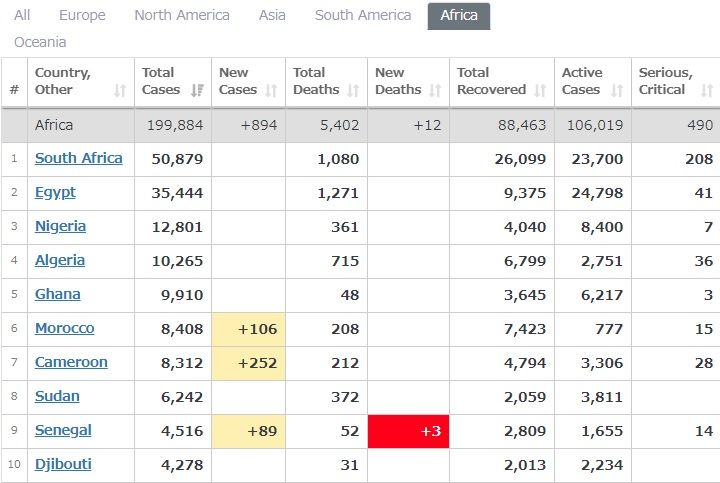720x483 pixels.
Task: Open the Nigeria country page link
Action: [x=60, y=226]
